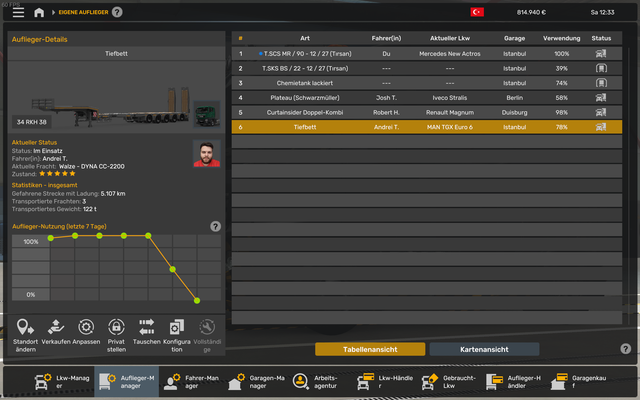Click status icon of T.SKS BS row
640x400 pixels.
pyautogui.click(x=601, y=68)
